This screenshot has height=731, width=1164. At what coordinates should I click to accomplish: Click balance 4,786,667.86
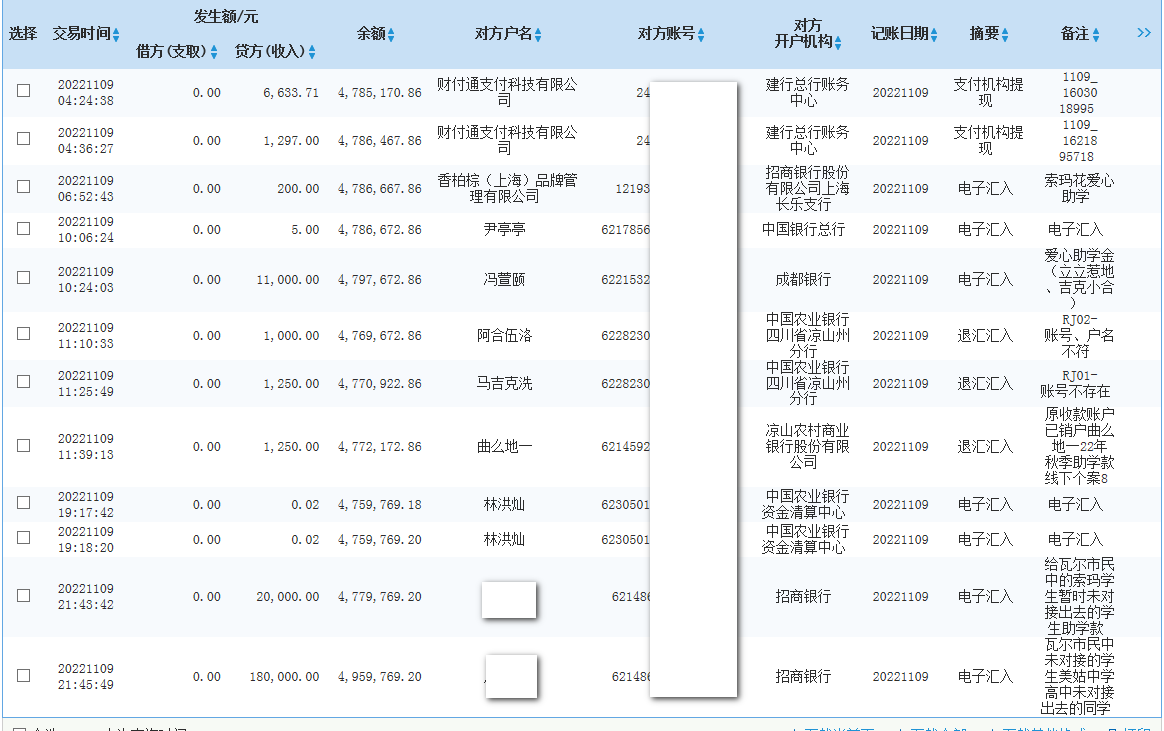coord(379,189)
